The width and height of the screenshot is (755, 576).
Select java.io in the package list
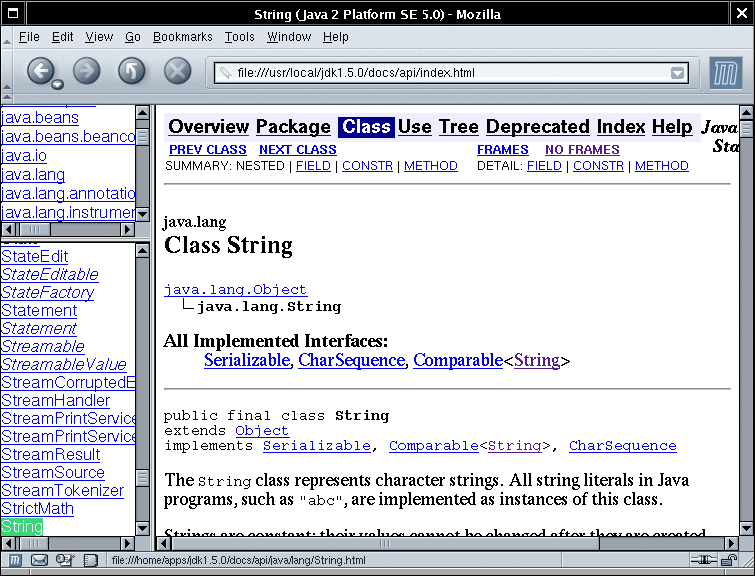pos(24,155)
